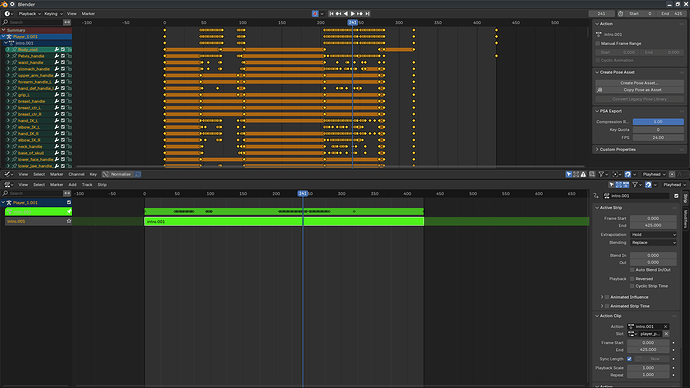Open the Add menu in the NLA header
Image resolution: width=690 pixels, height=388 pixels.
(x=72, y=185)
